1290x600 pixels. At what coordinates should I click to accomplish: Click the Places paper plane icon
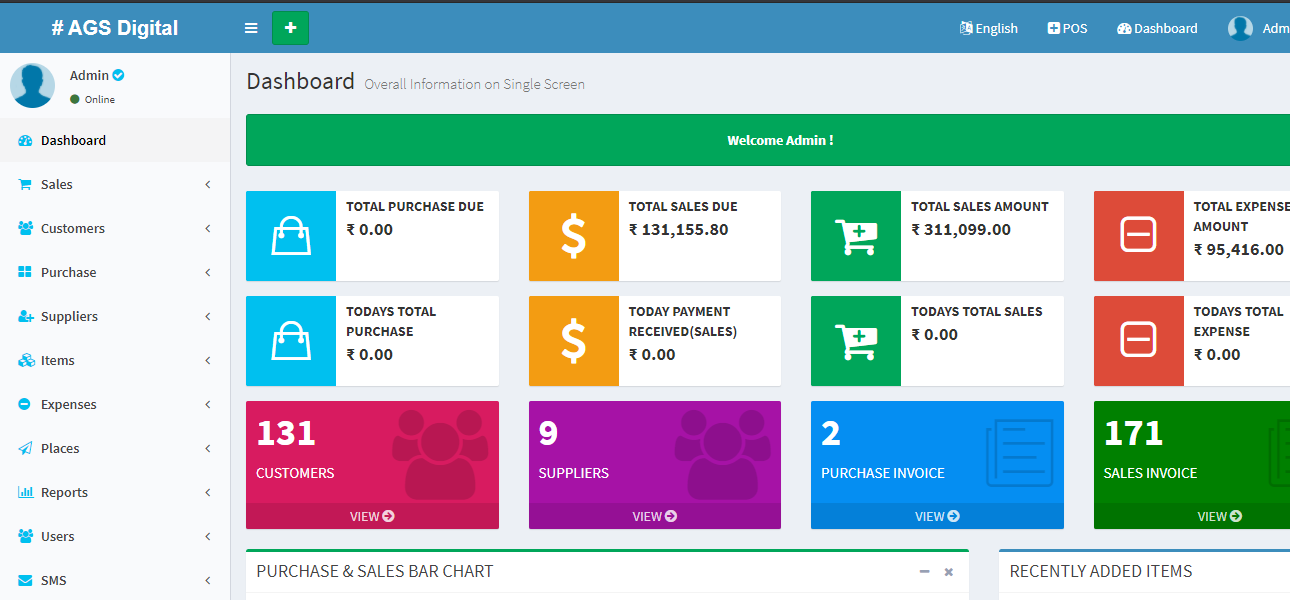pyautogui.click(x=25, y=449)
